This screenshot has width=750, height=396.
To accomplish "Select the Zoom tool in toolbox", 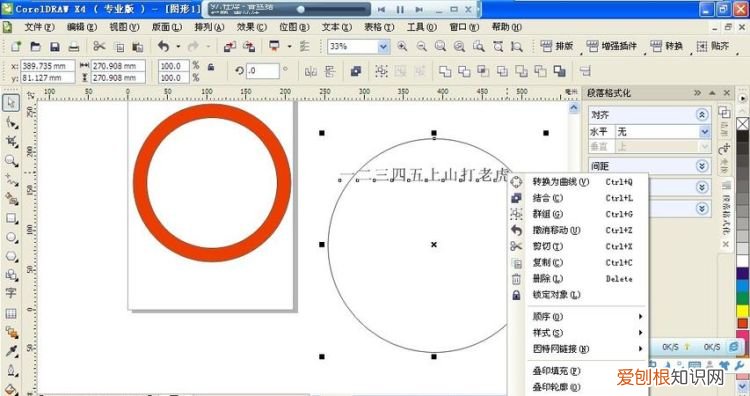I will (x=11, y=161).
